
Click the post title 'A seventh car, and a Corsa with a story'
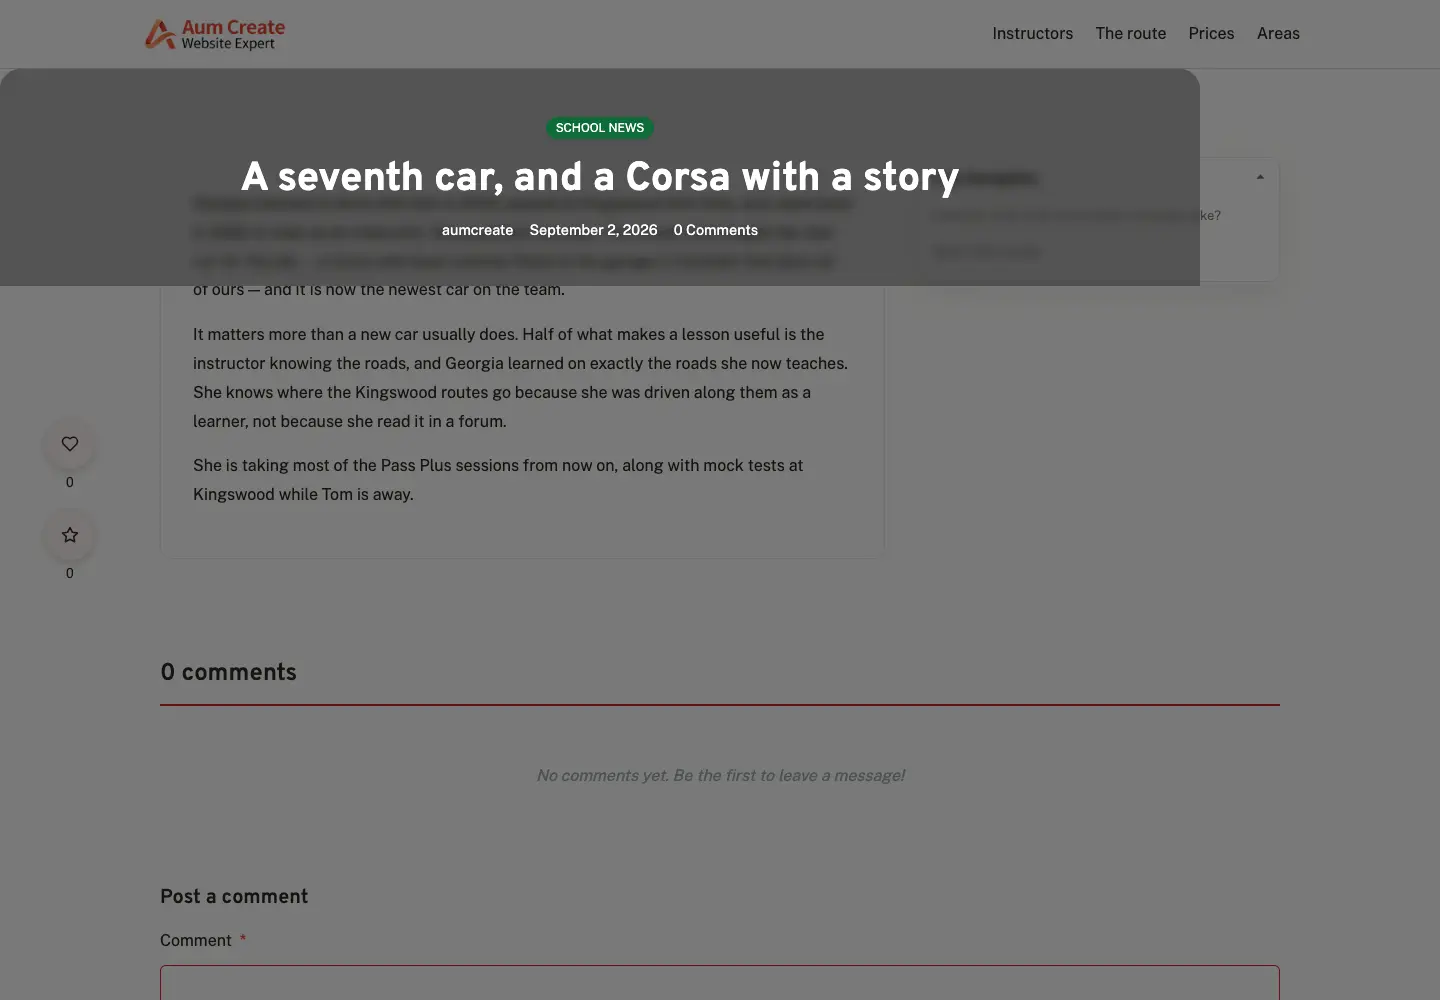pyautogui.click(x=600, y=177)
